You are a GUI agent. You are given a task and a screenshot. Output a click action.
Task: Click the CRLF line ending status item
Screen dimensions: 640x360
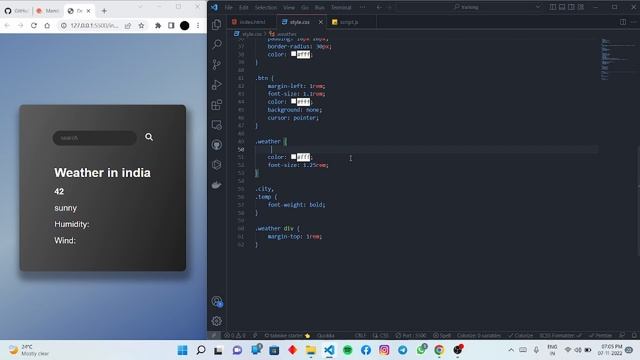(360, 336)
